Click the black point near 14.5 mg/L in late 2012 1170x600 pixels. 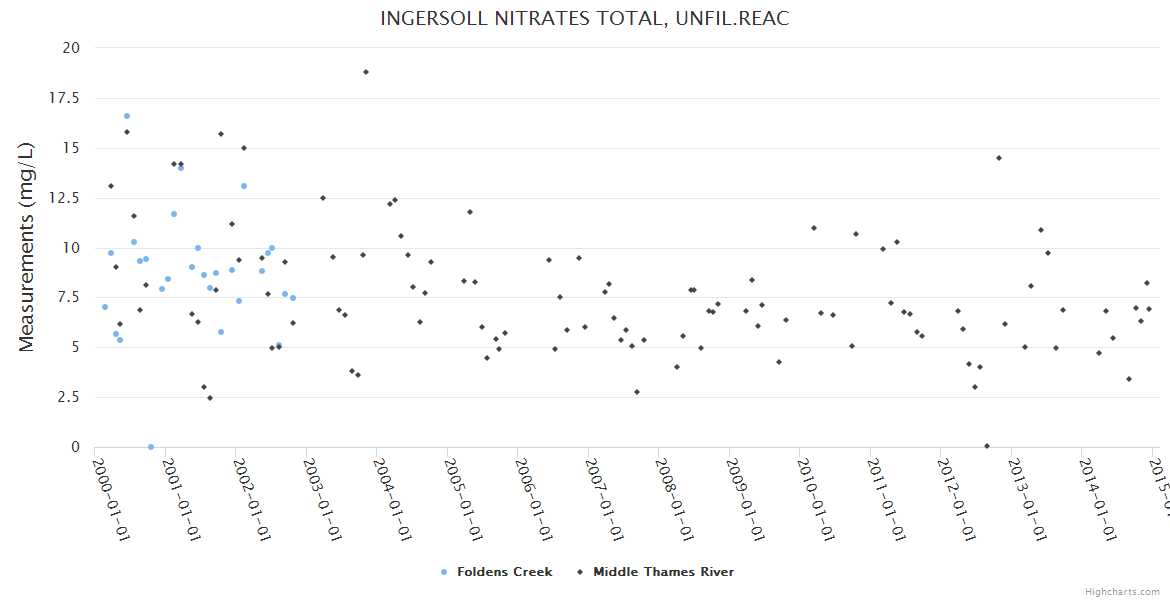click(999, 158)
